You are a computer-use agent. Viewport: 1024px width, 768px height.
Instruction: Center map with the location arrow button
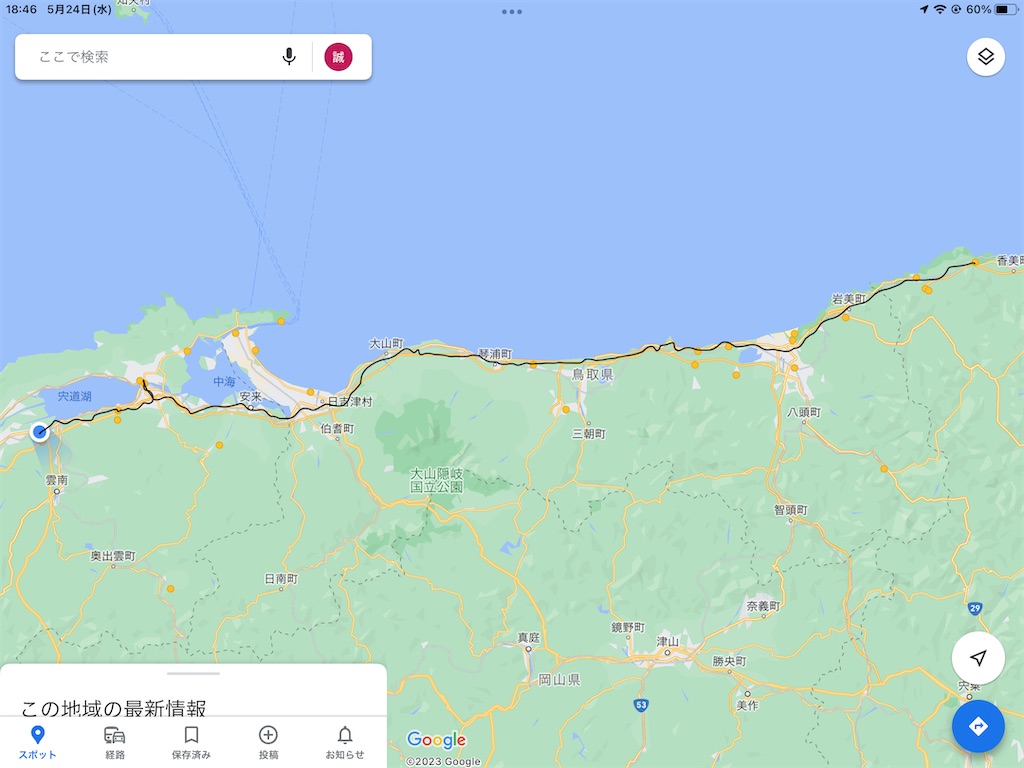pyautogui.click(x=978, y=658)
